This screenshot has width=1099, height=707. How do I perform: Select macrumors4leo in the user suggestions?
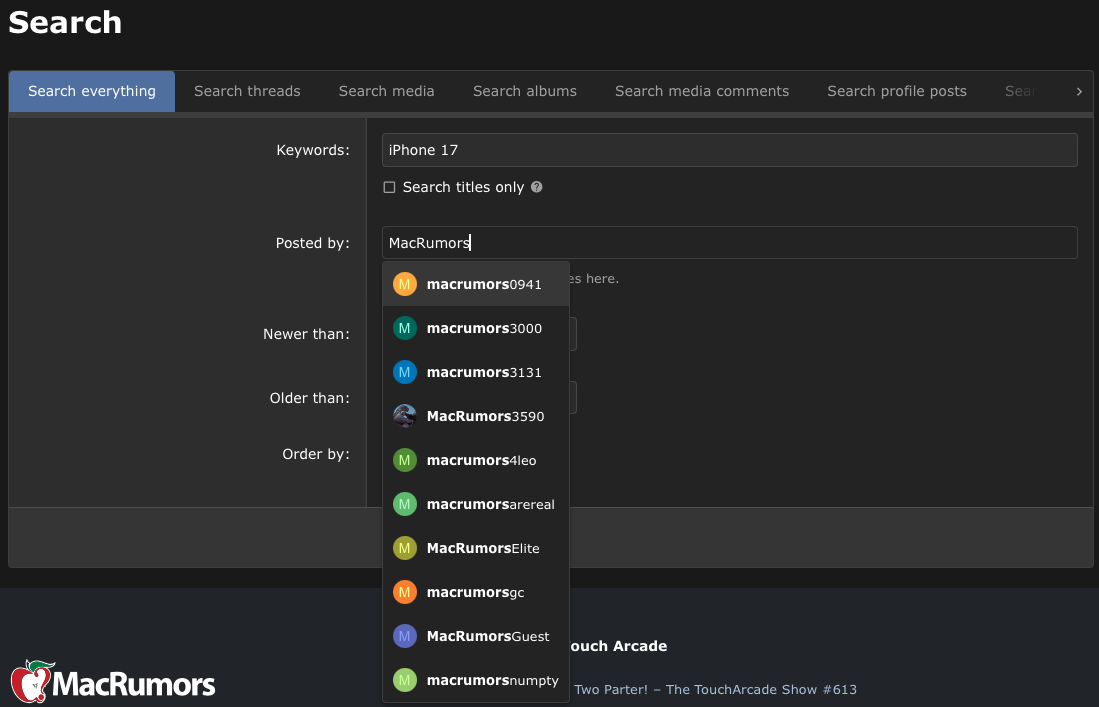click(476, 460)
